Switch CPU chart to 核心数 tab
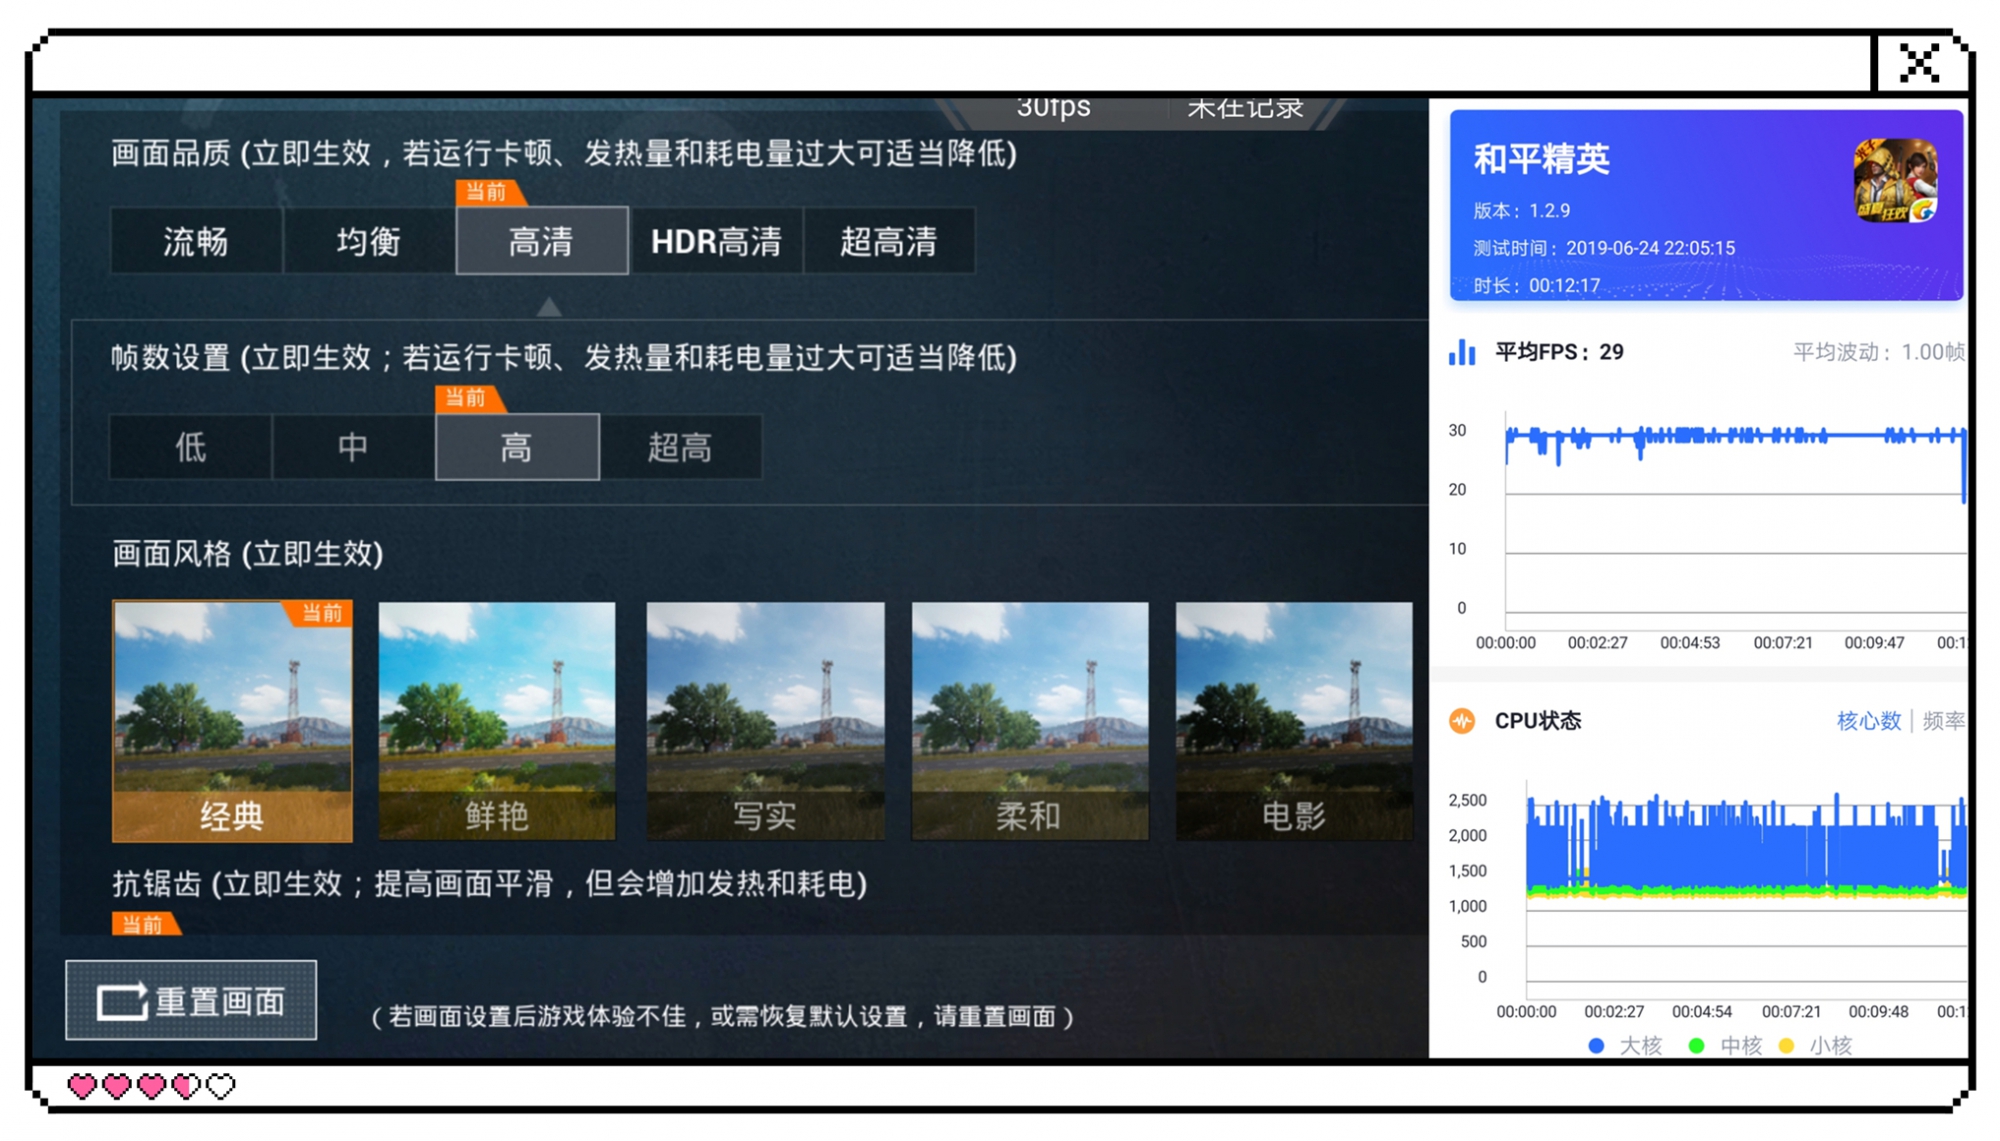 tap(1868, 721)
